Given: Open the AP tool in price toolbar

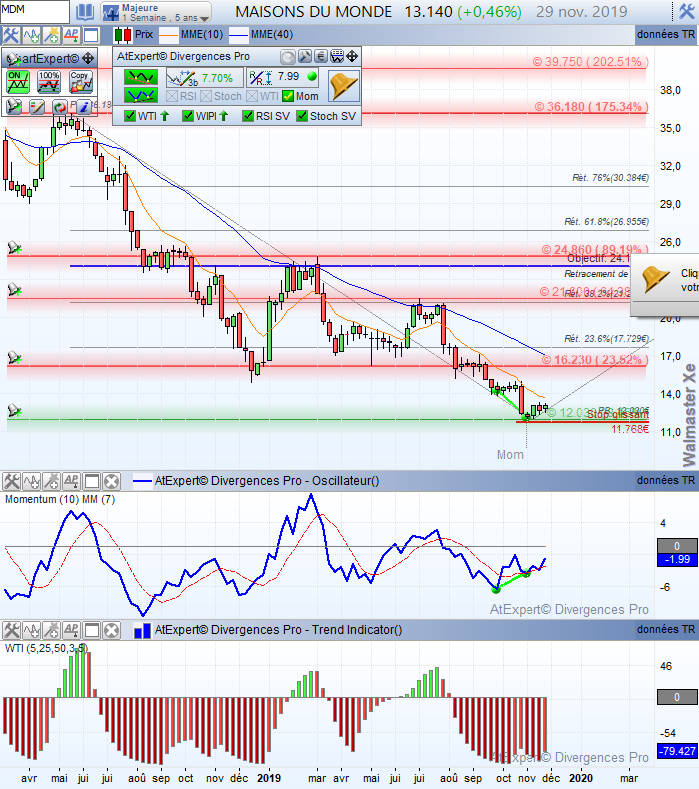Looking at the screenshot, I should (71, 35).
